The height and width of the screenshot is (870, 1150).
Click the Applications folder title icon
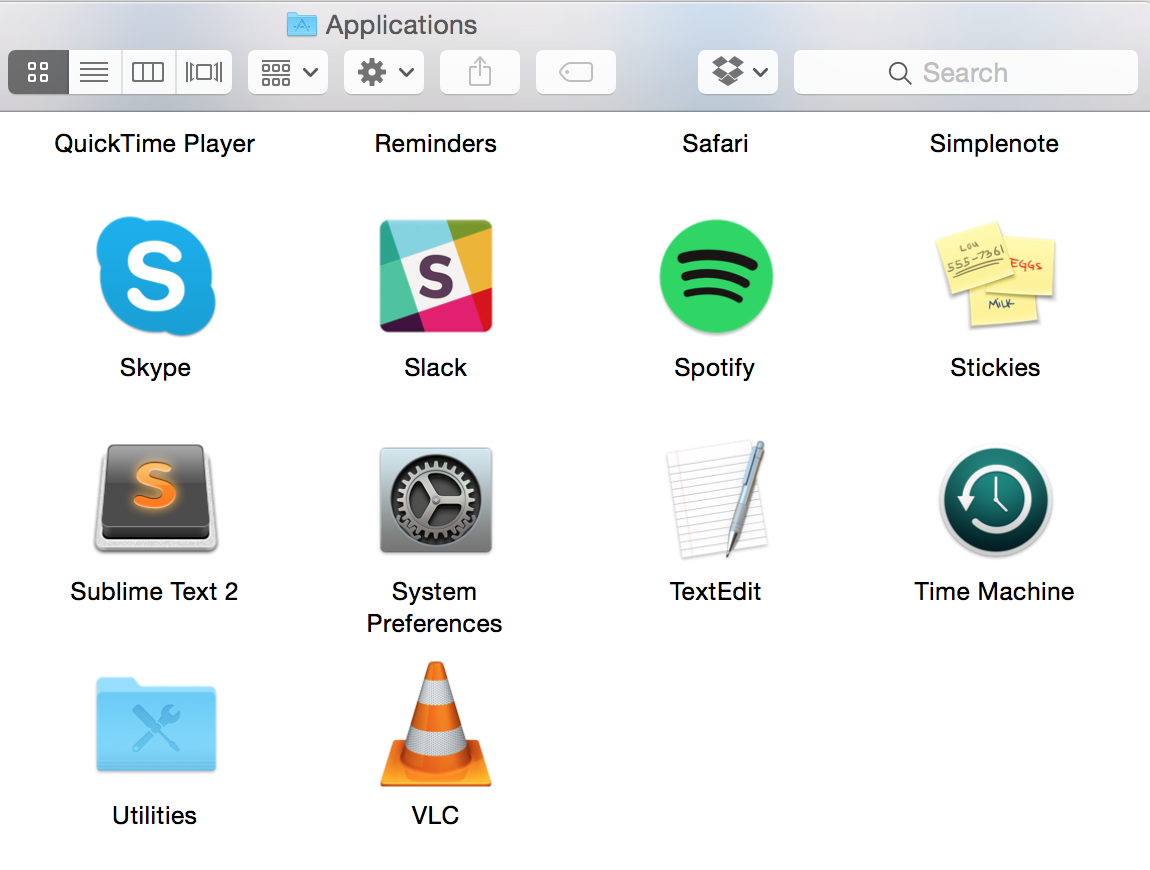[x=301, y=25]
